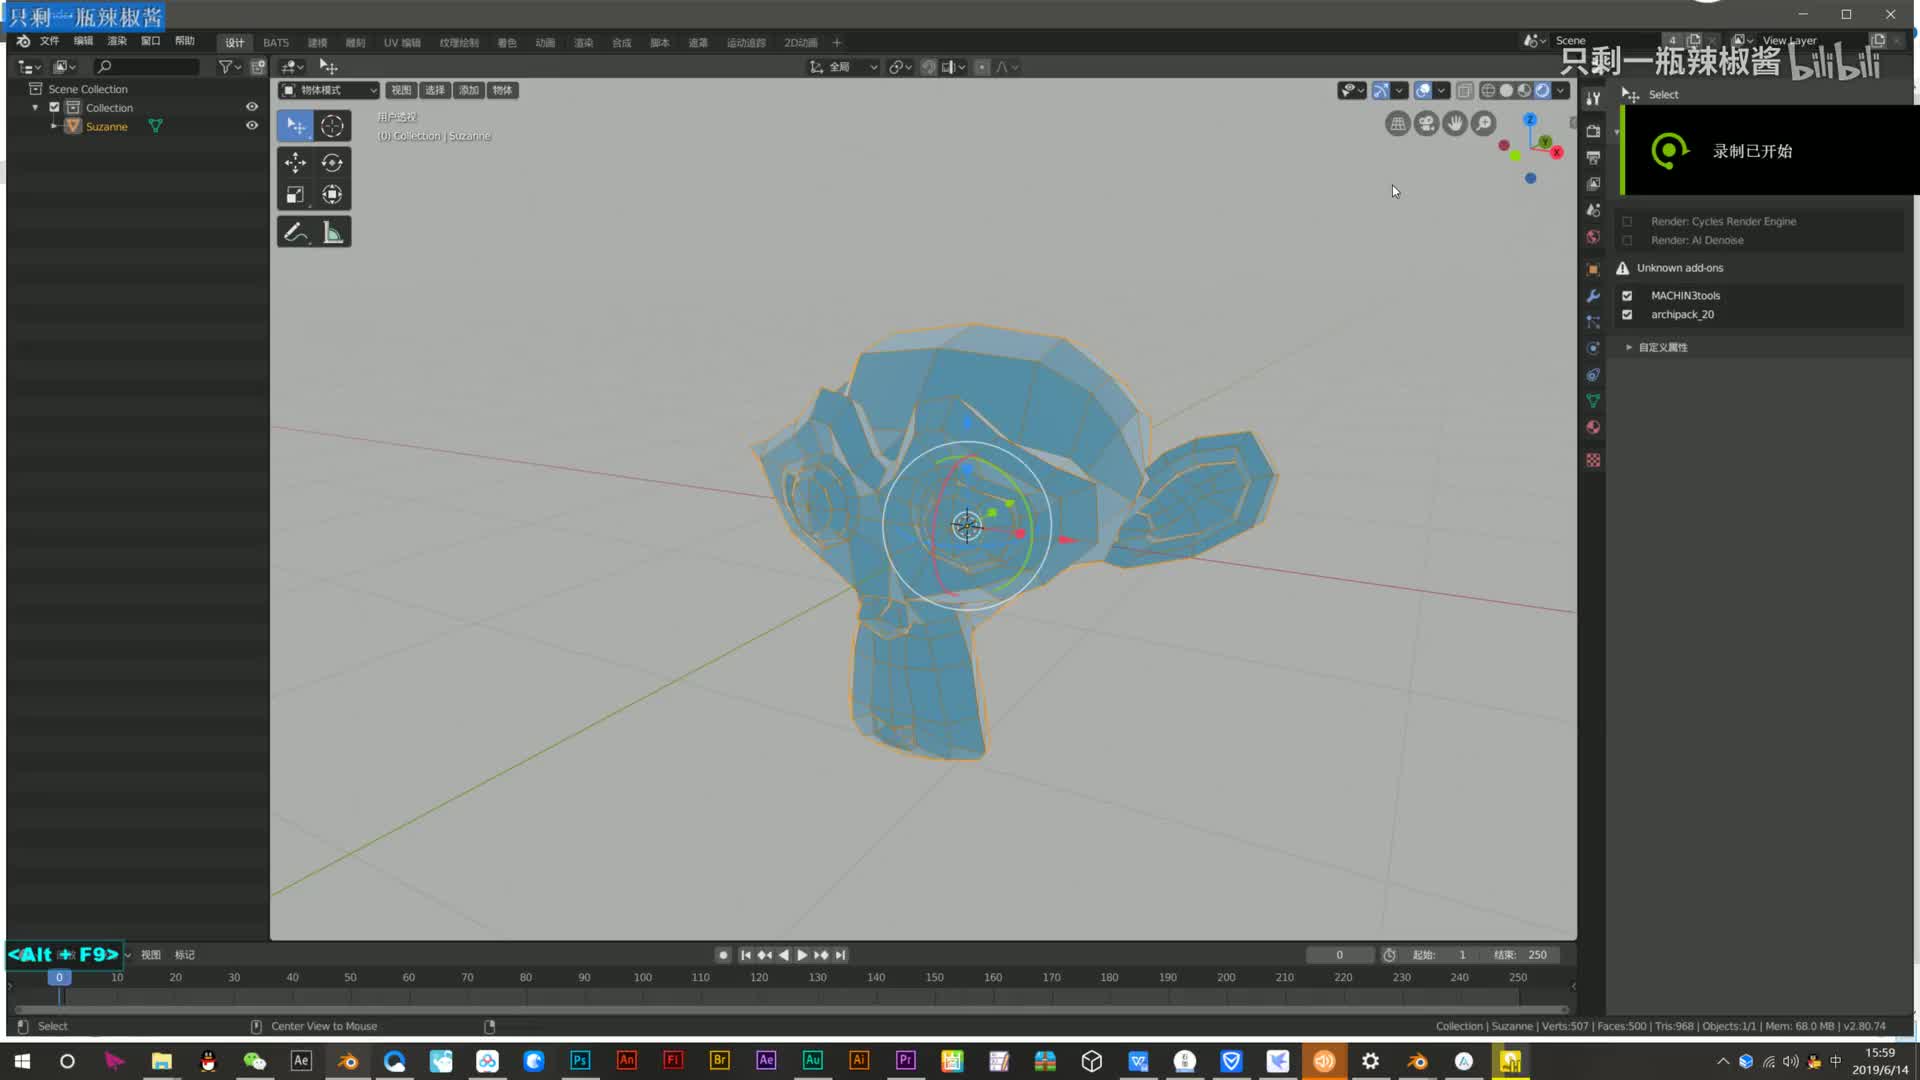The image size is (1920, 1080).
Task: Open Render properties tab
Action: pyautogui.click(x=1593, y=131)
